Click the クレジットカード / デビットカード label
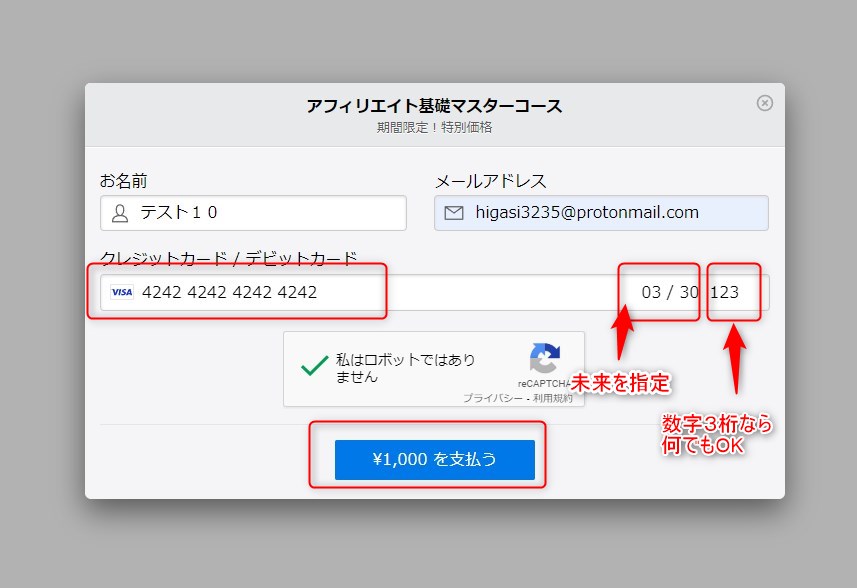Screen dimensions: 857x588 click(x=228, y=259)
